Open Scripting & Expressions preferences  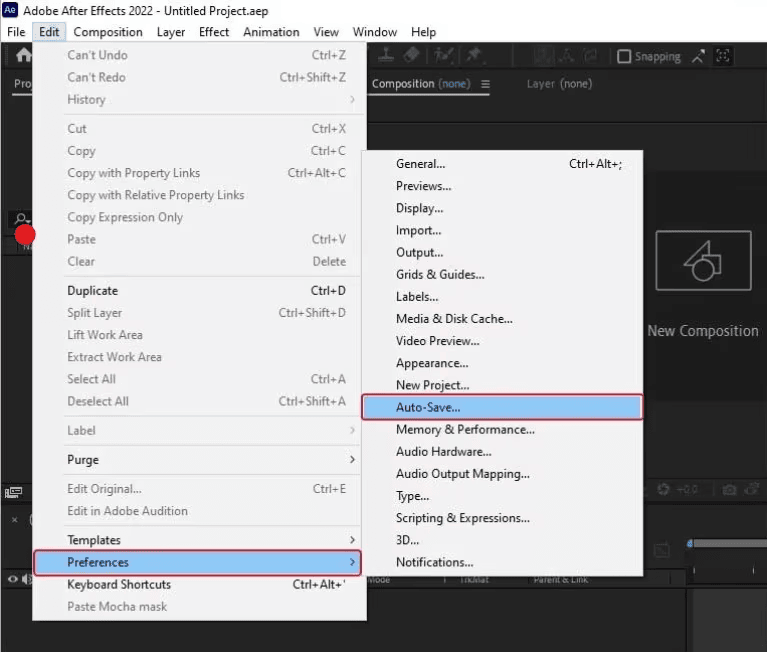(x=502, y=518)
